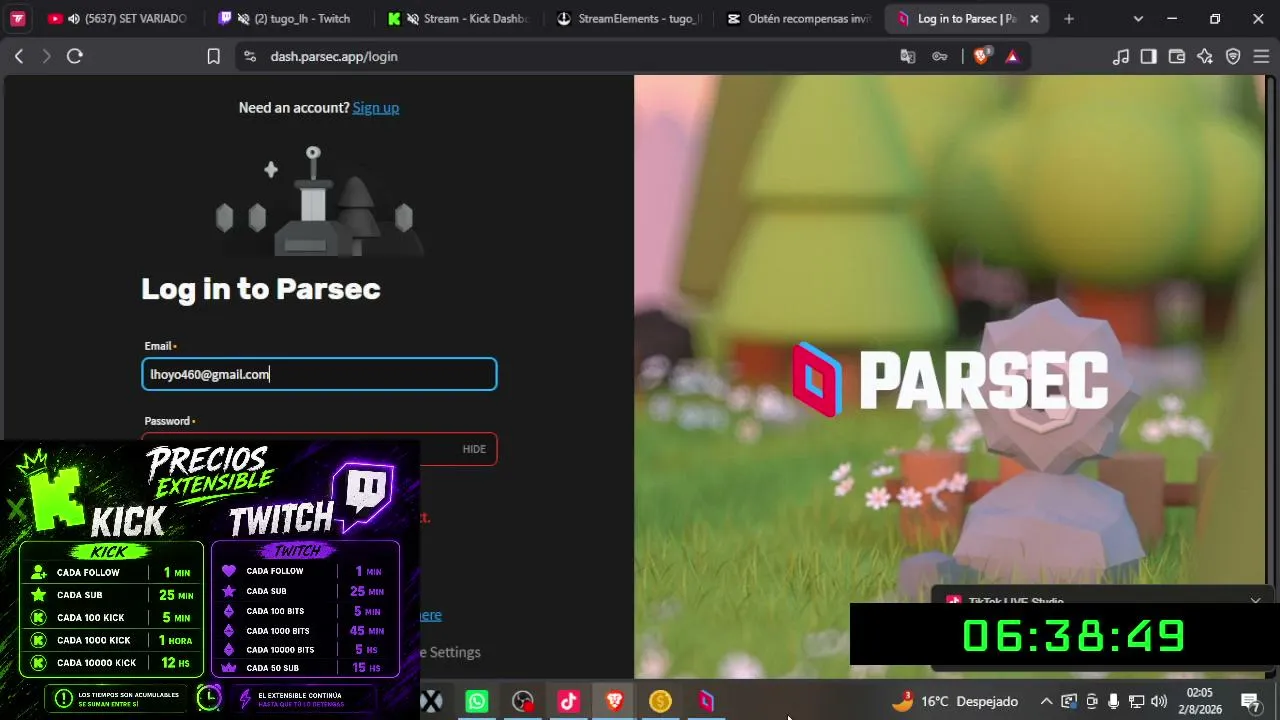Open the gold coin app on taskbar
The width and height of the screenshot is (1280, 720).
(660, 701)
